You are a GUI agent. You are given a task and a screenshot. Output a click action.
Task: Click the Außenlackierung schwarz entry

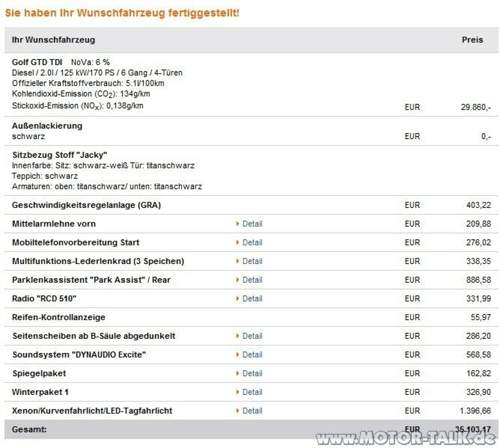click(x=47, y=131)
